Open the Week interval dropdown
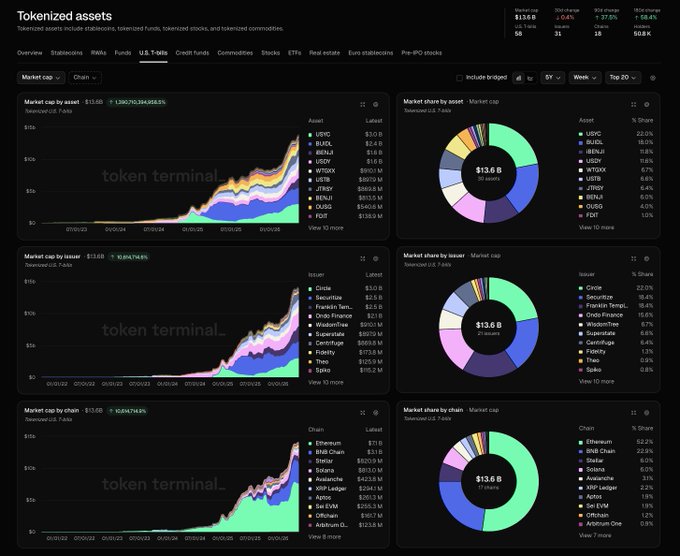Viewport: 680px width, 556px height. click(585, 78)
